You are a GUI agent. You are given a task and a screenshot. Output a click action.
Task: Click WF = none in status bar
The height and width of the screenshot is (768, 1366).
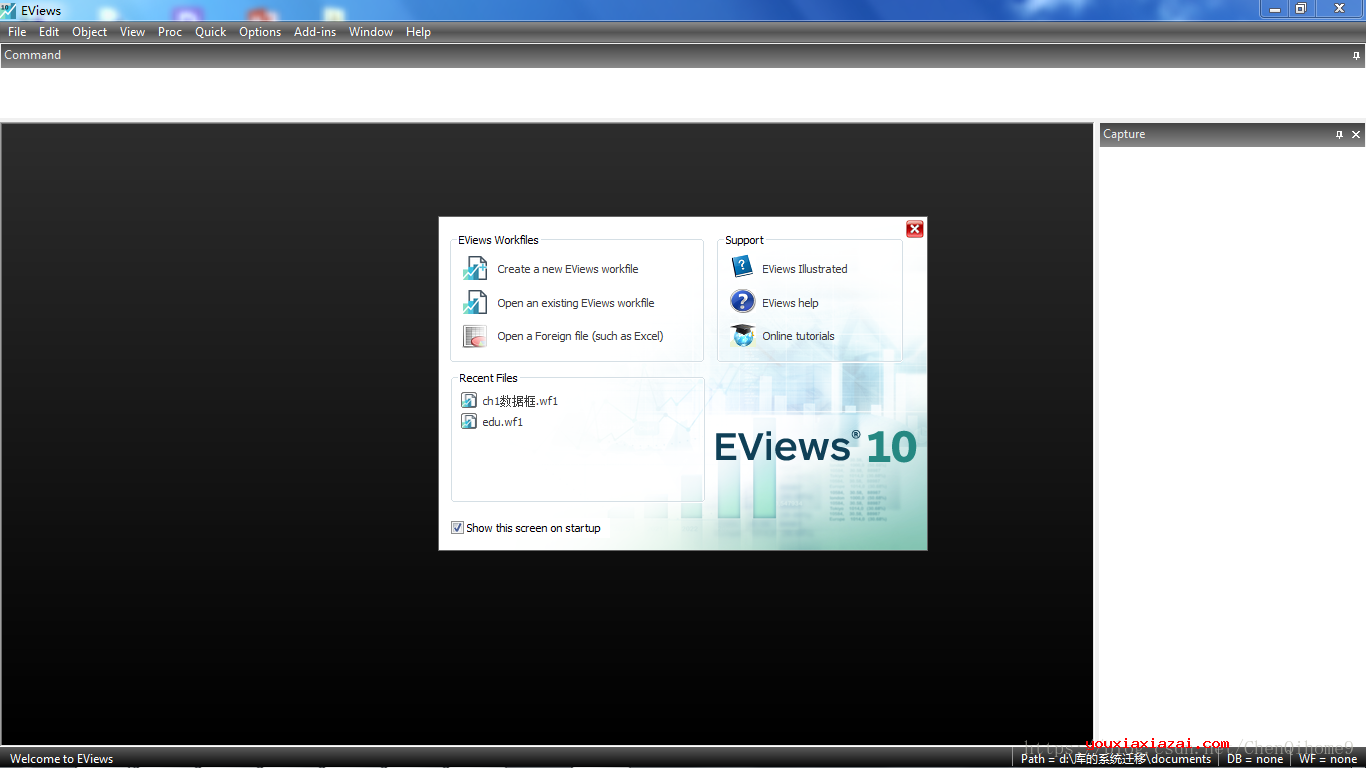1328,759
